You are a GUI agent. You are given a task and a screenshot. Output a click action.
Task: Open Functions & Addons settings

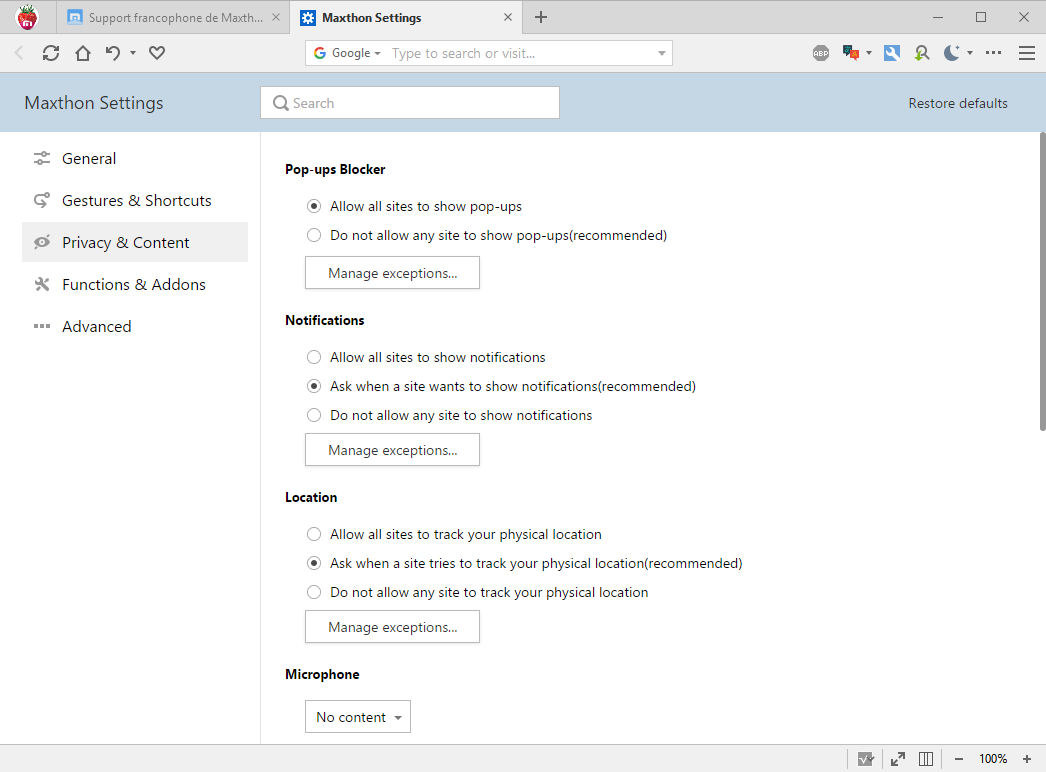[135, 284]
